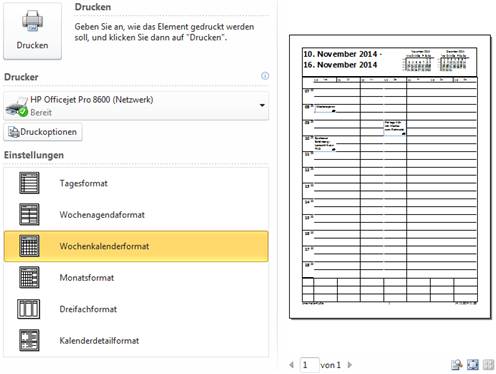Go to next preview page arrow
Image resolution: width=496 pixels, height=374 pixels.
(350, 365)
